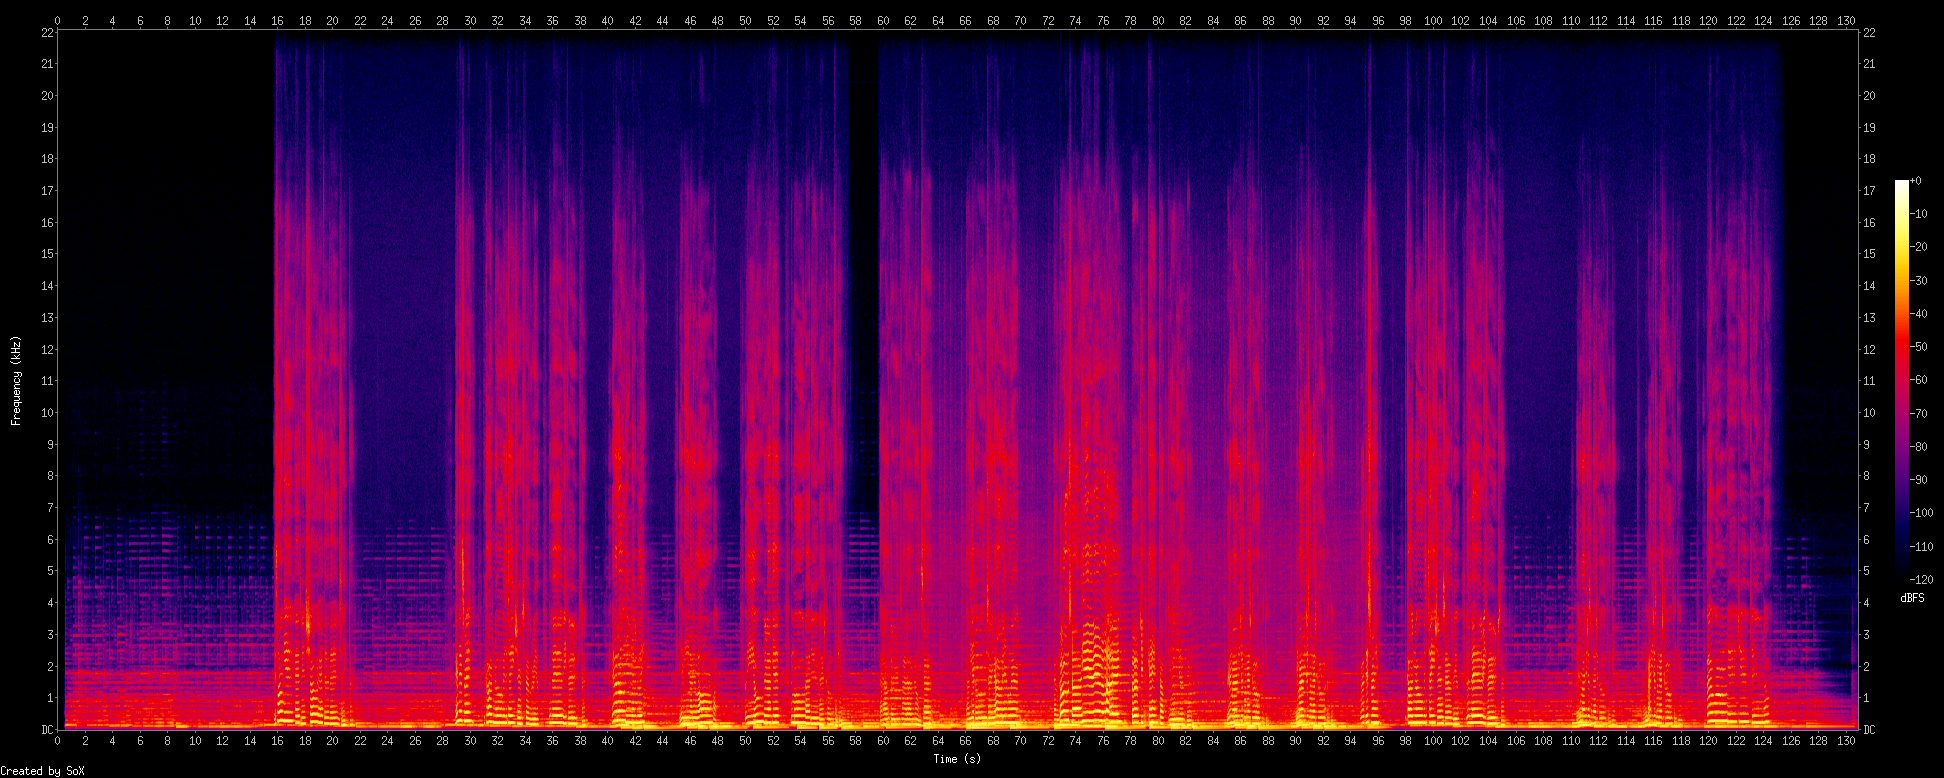The height and width of the screenshot is (778, 1944).
Task: Click the +0 top of dBFS color bar
Action: [1915, 181]
